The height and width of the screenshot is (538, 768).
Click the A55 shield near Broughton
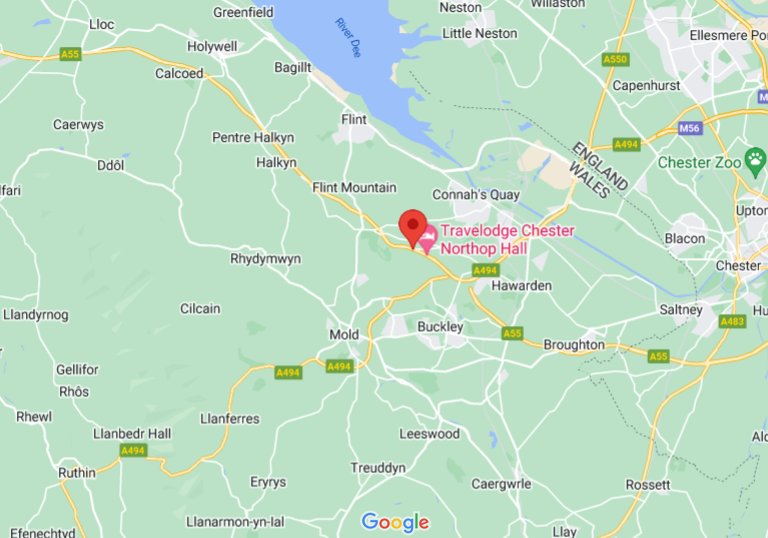(512, 334)
